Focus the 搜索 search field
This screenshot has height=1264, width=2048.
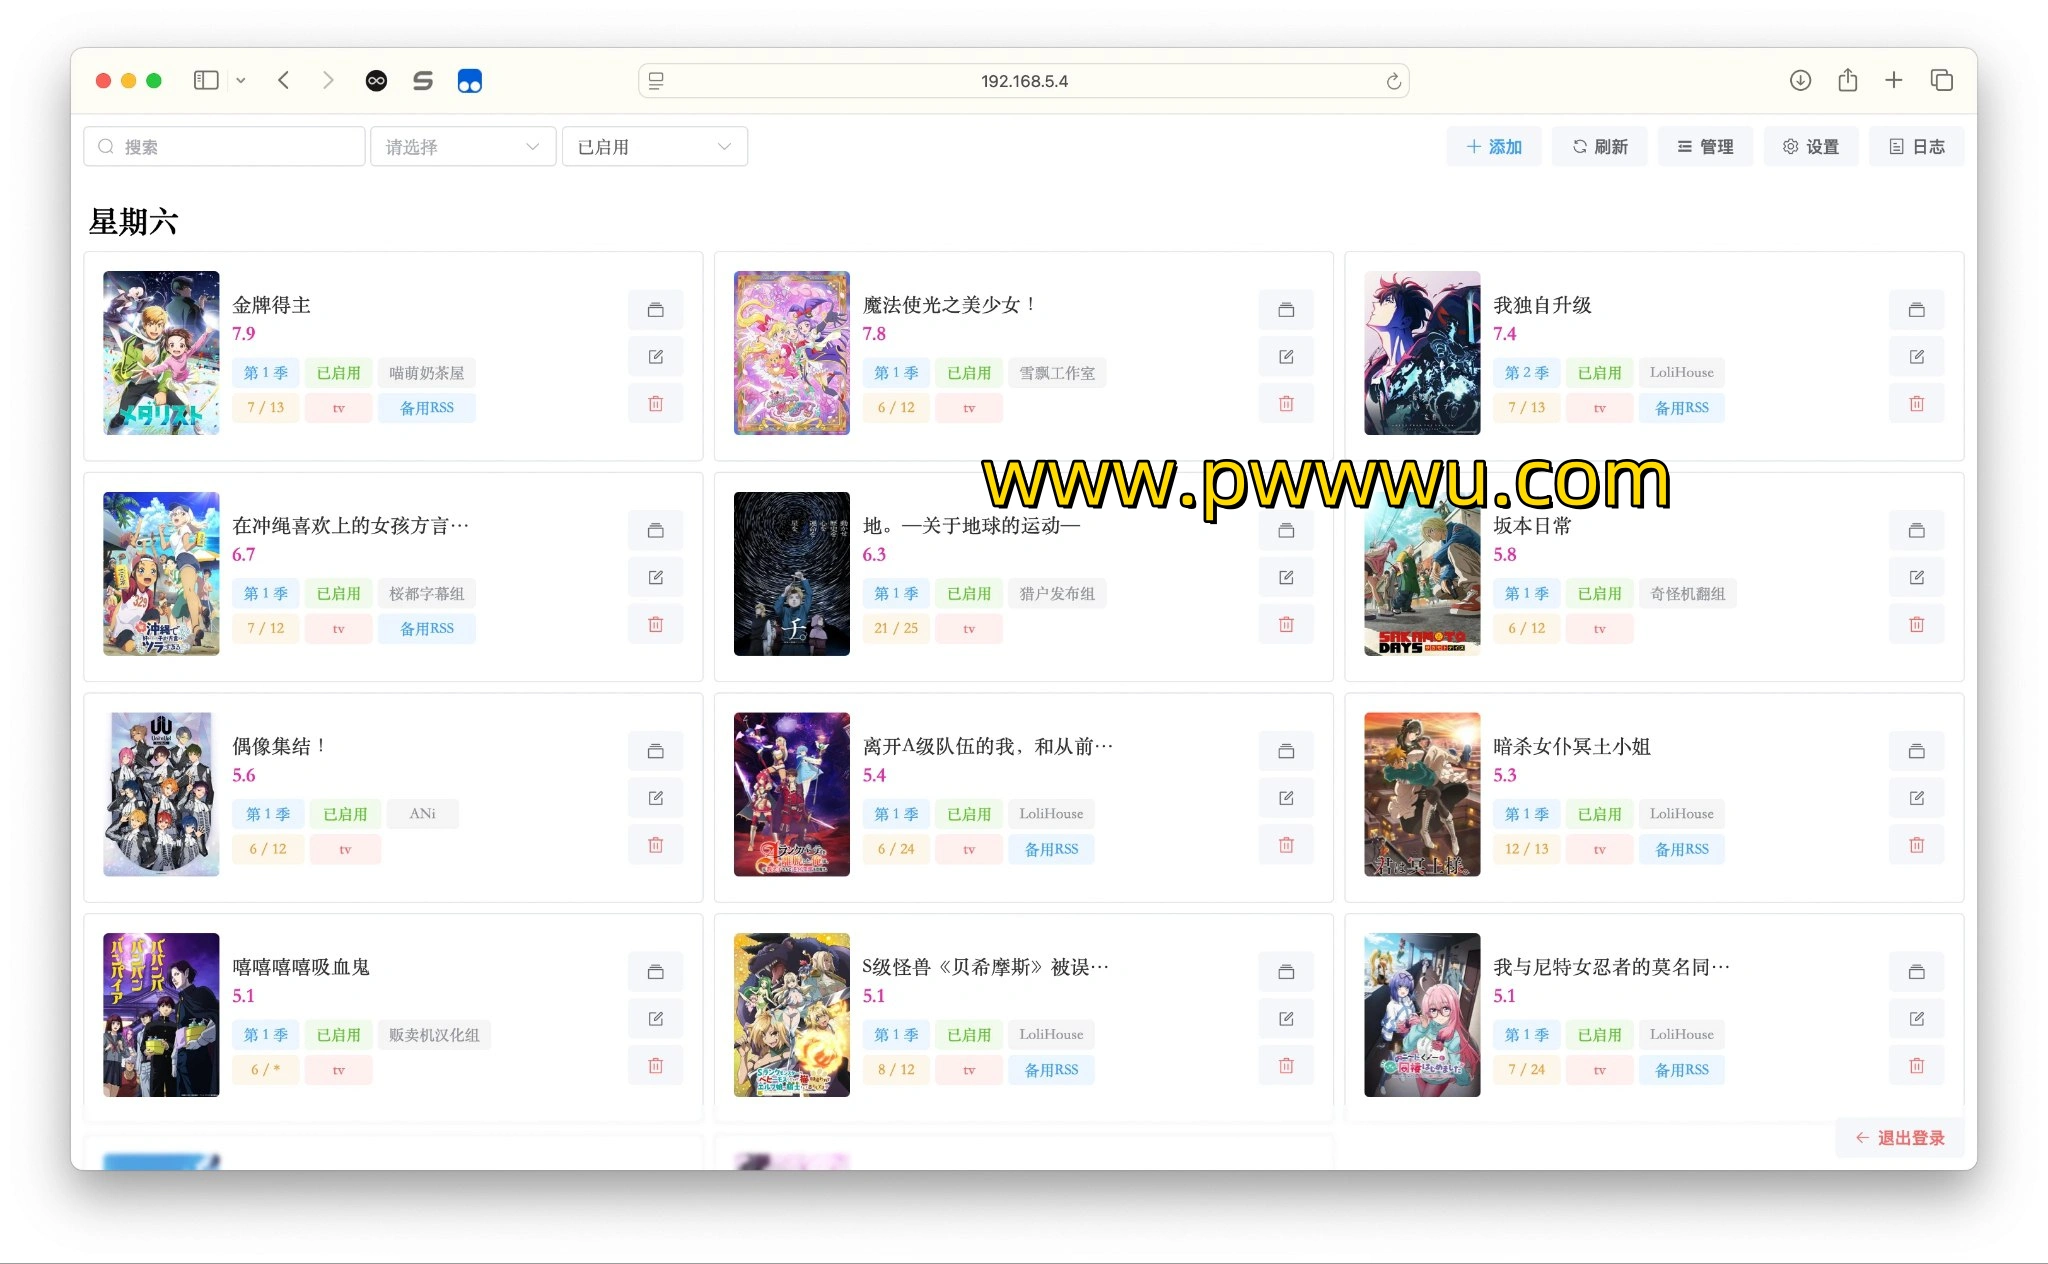click(x=224, y=147)
